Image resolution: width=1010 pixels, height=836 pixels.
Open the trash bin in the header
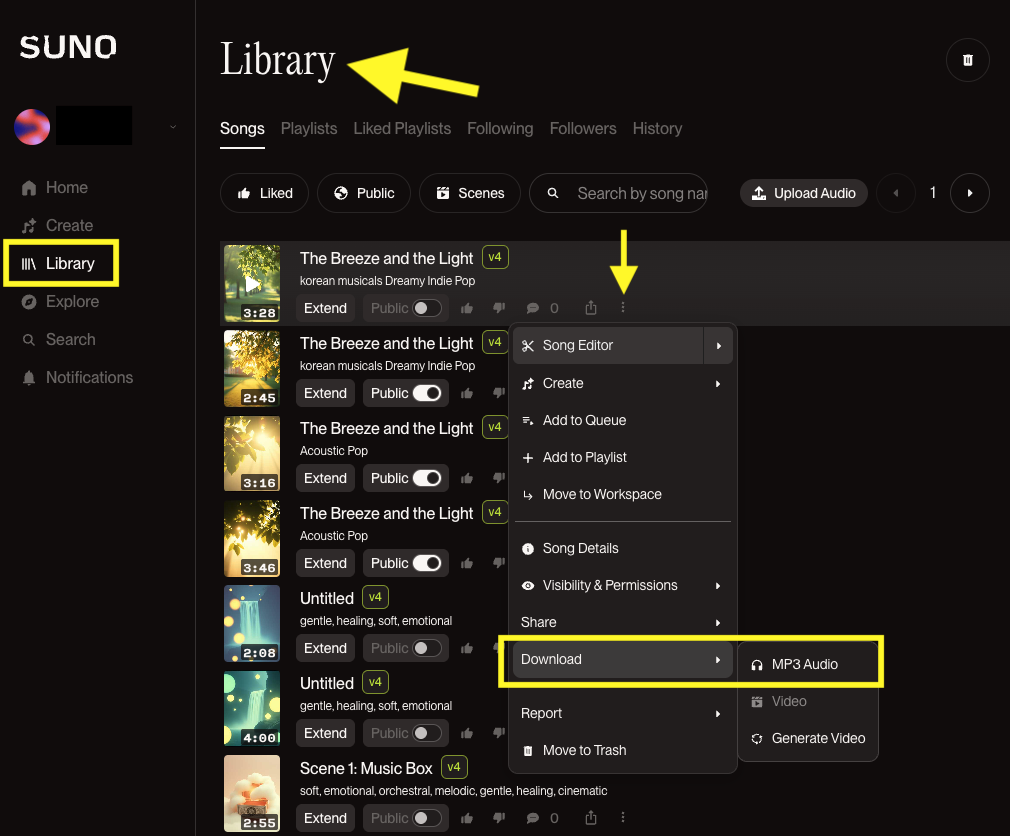[x=967, y=60]
